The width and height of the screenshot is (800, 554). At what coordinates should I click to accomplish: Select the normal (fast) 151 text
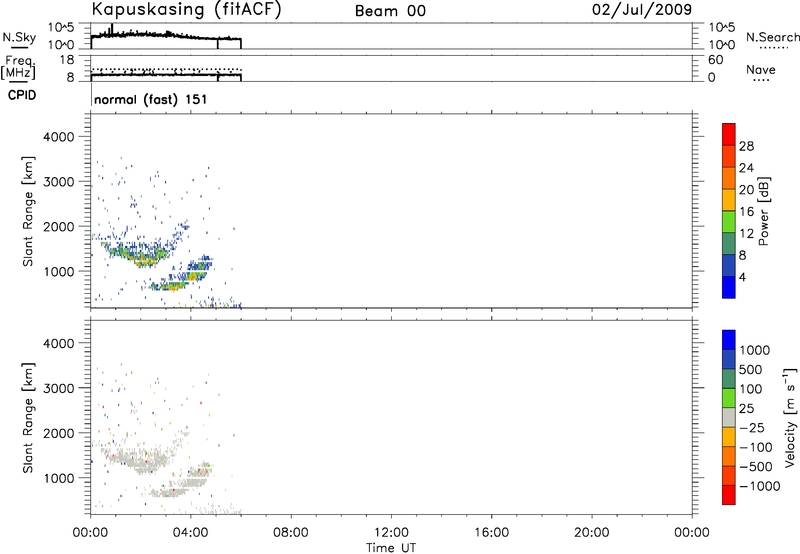[x=151, y=99]
